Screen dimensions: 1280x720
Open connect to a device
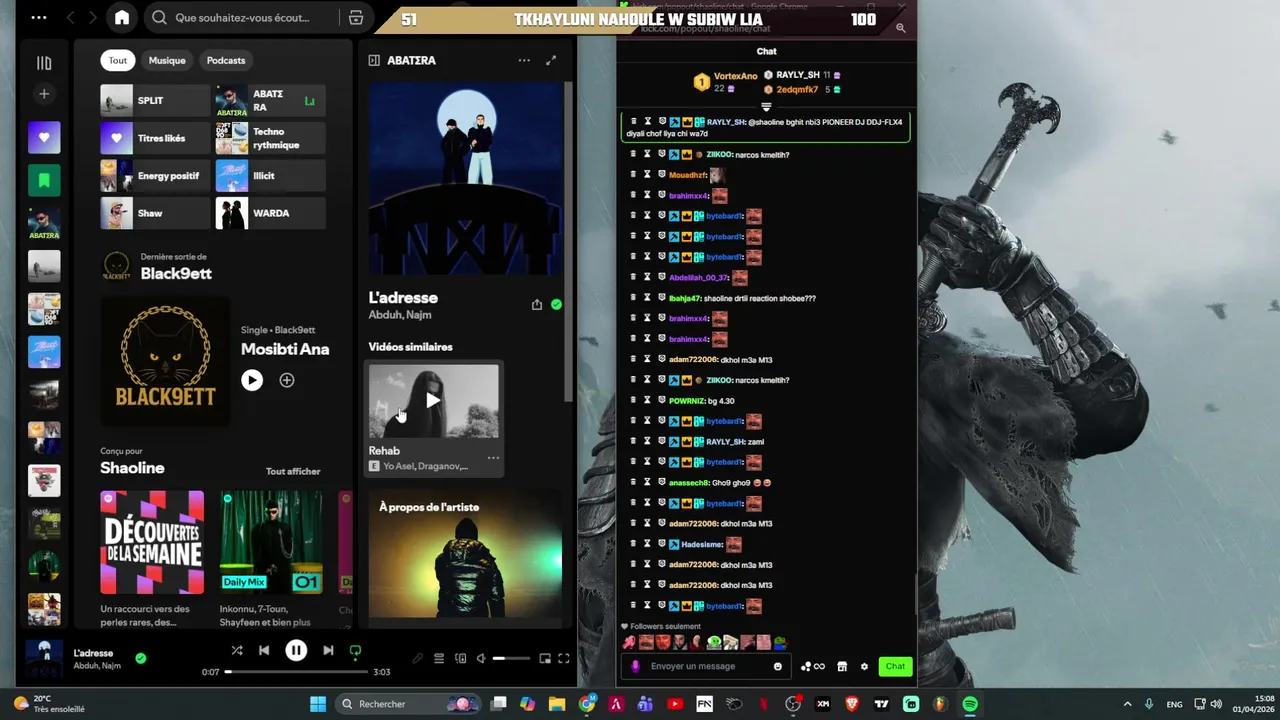pos(461,658)
